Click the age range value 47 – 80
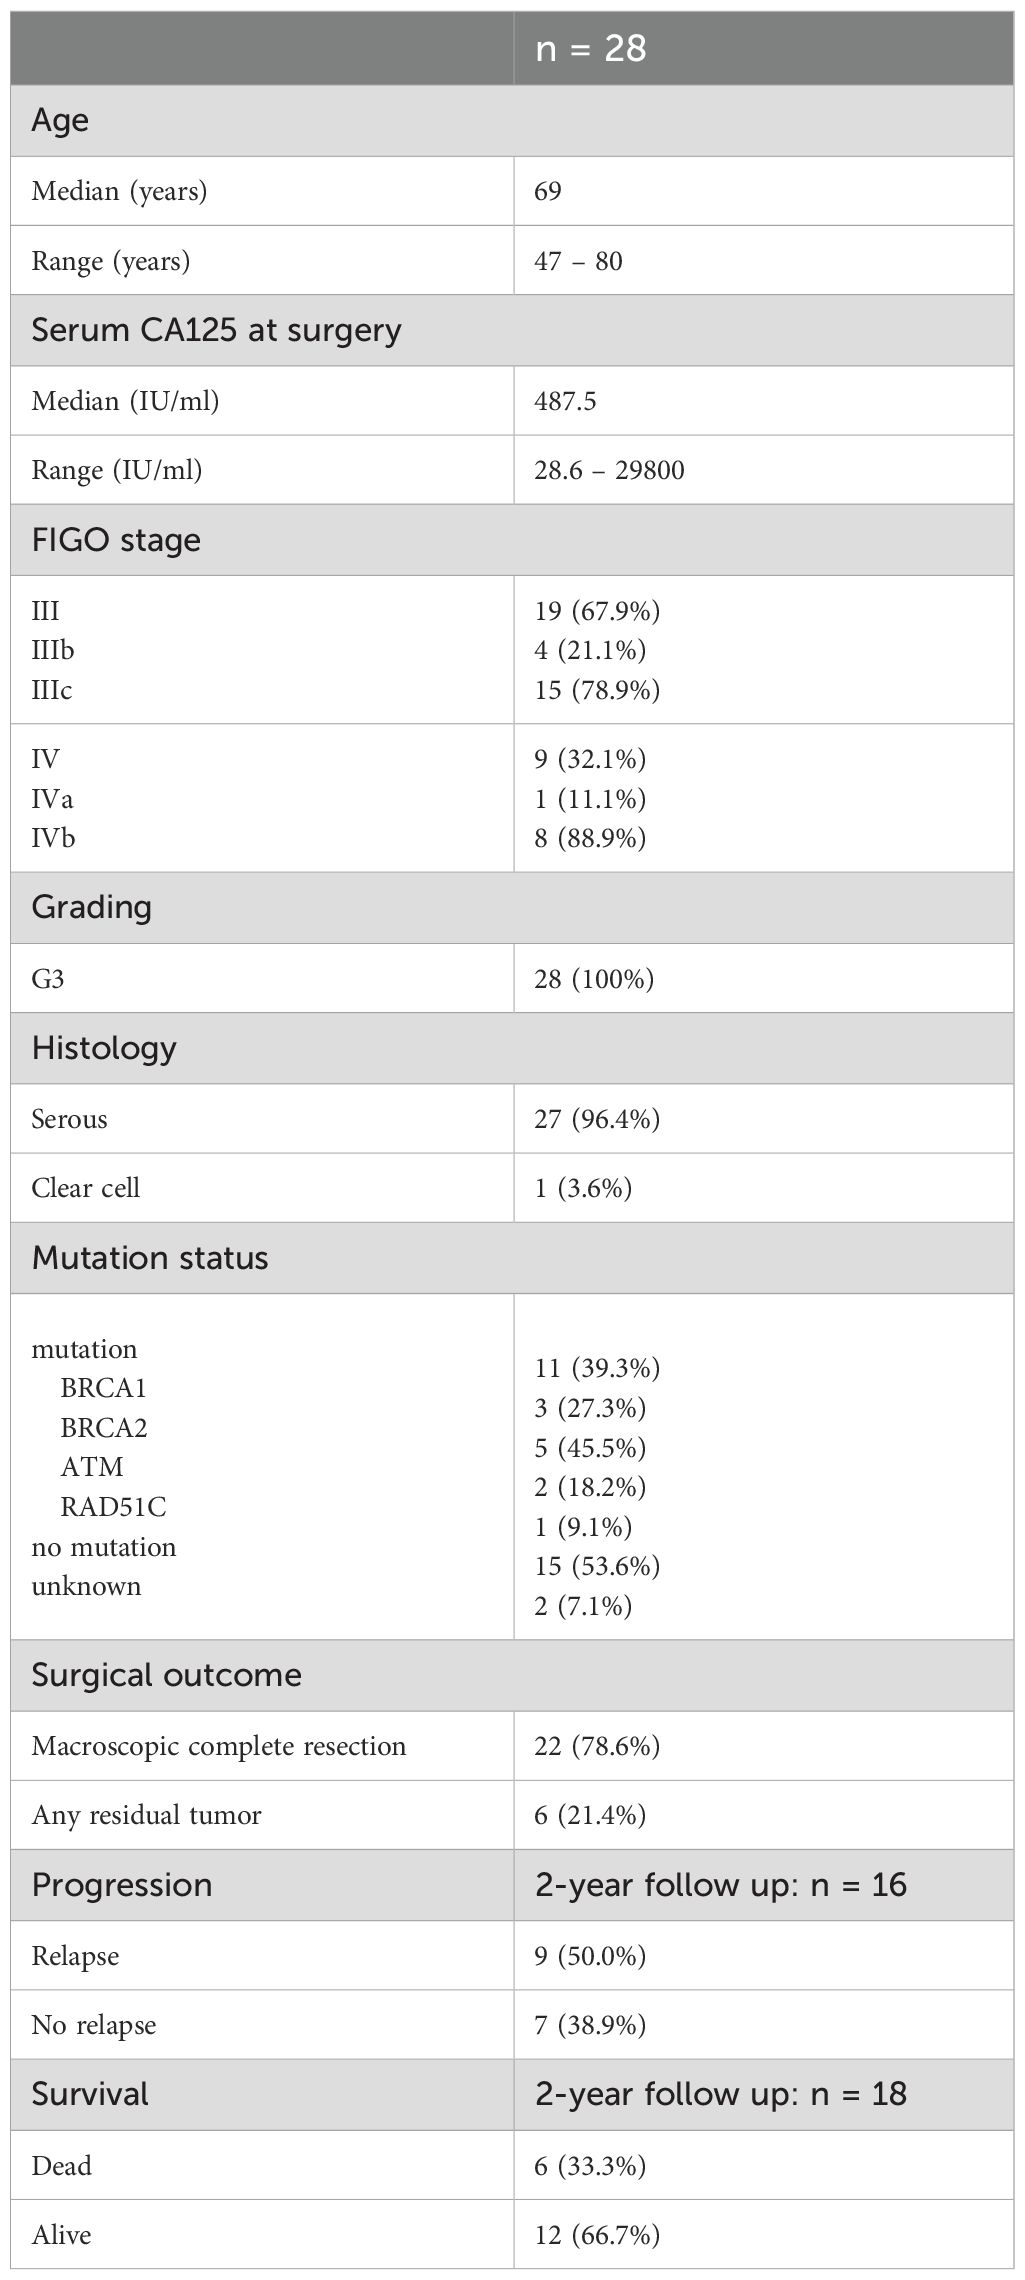This screenshot has width=1025, height=2280. (578, 261)
